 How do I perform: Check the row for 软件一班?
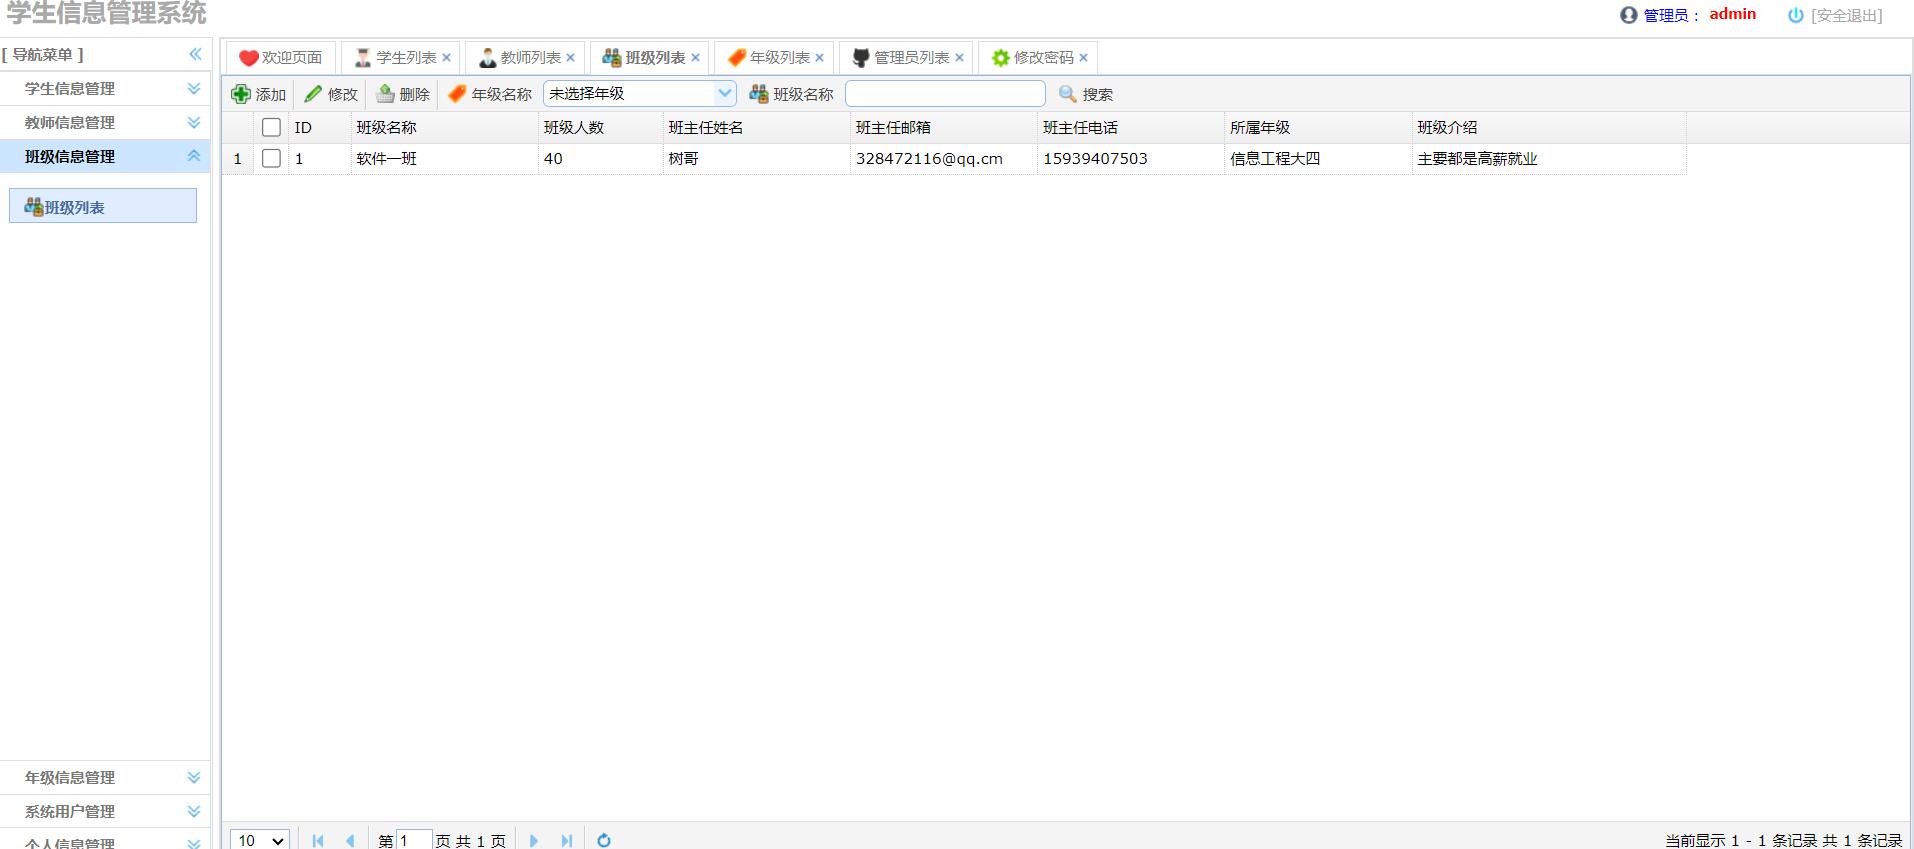coord(271,158)
